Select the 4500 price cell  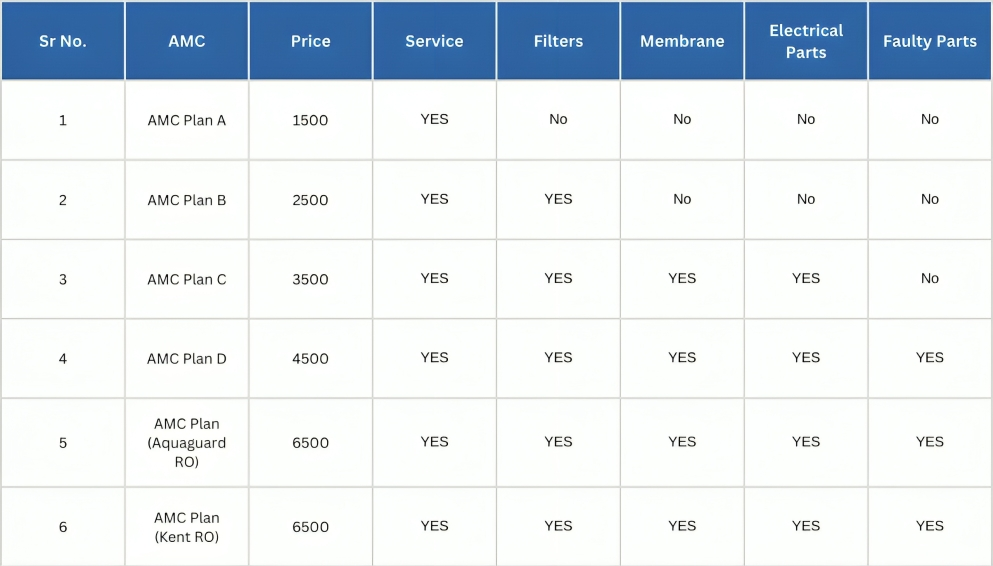[x=310, y=358]
